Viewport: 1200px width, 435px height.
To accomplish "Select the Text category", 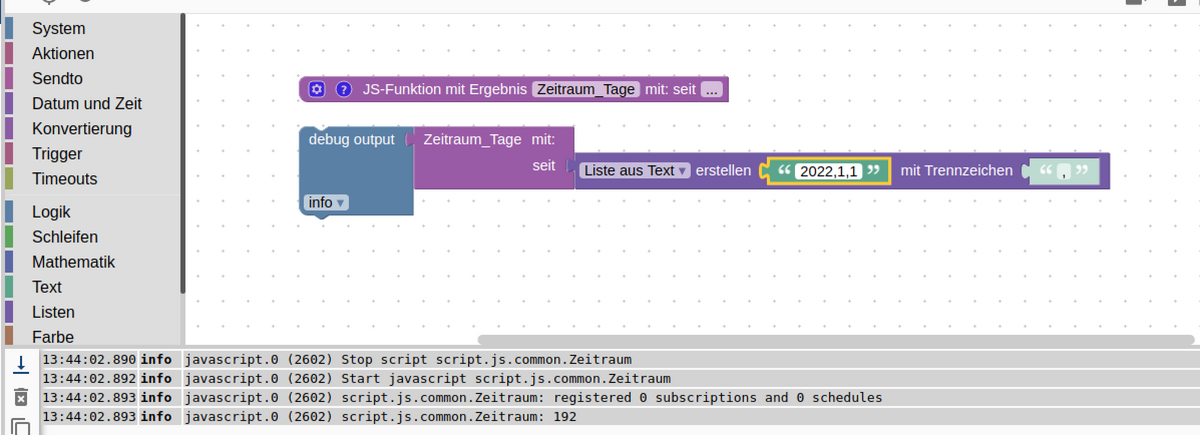I will click(x=47, y=287).
